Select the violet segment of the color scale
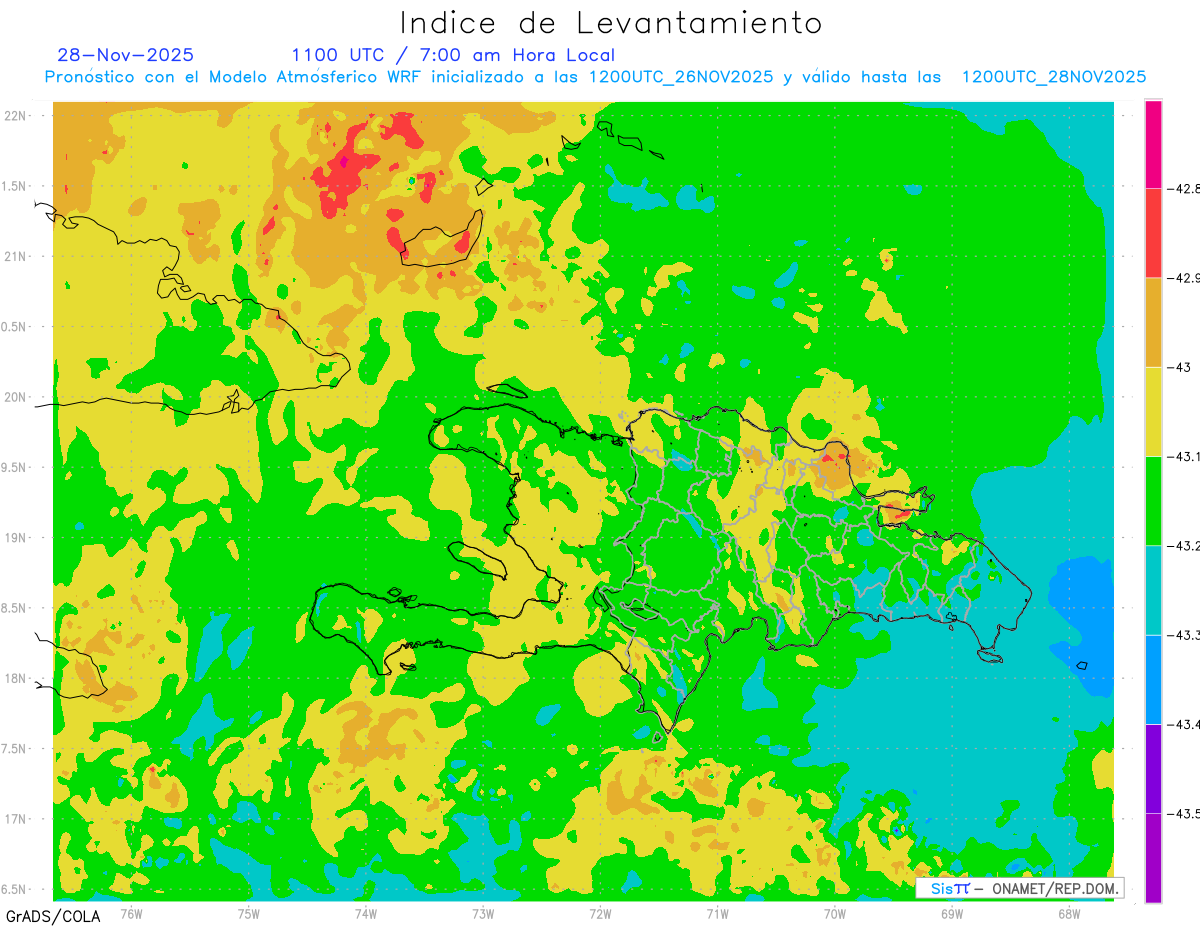 pyautogui.click(x=1153, y=768)
